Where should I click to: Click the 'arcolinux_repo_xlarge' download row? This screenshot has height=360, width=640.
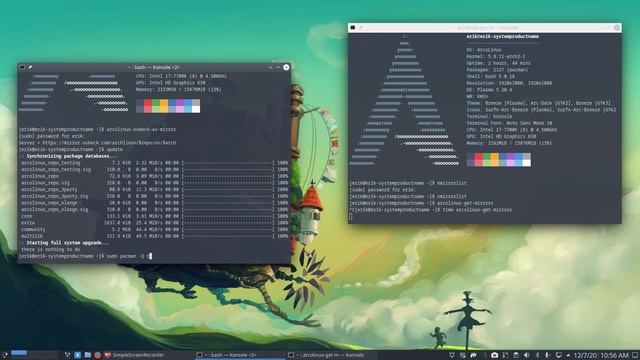(154, 203)
